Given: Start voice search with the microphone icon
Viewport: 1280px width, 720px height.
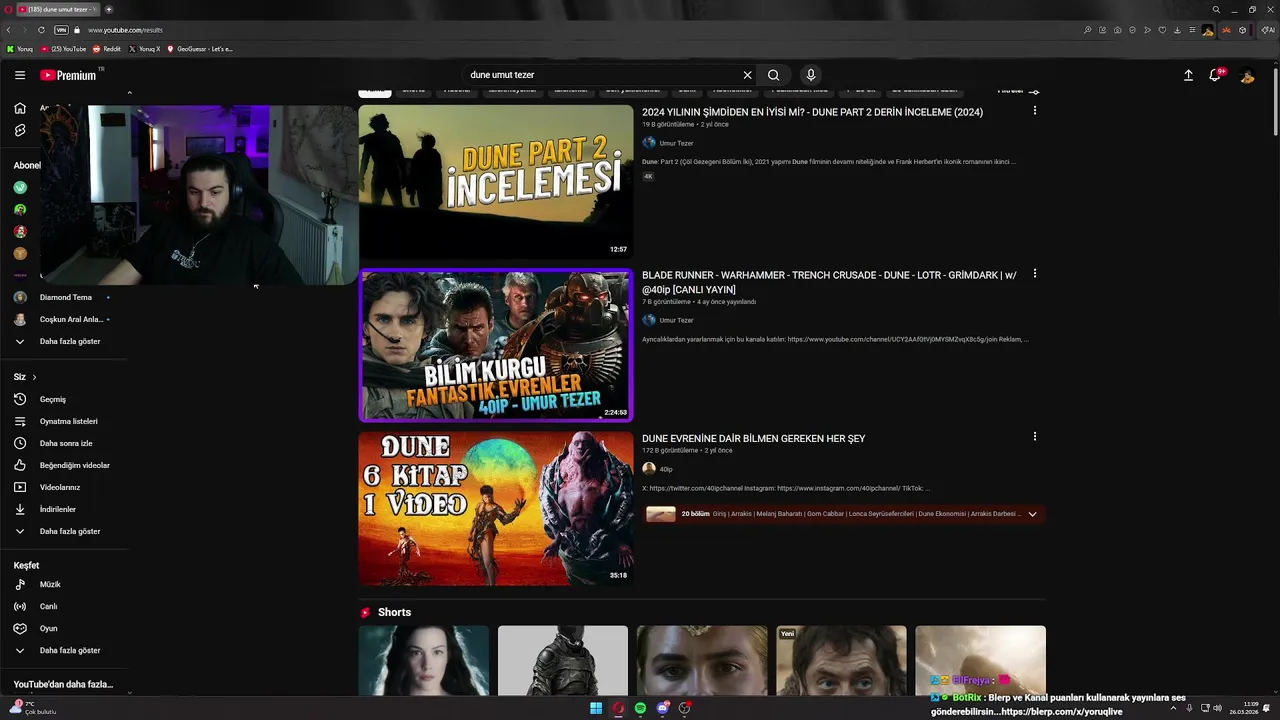Looking at the screenshot, I should point(811,75).
